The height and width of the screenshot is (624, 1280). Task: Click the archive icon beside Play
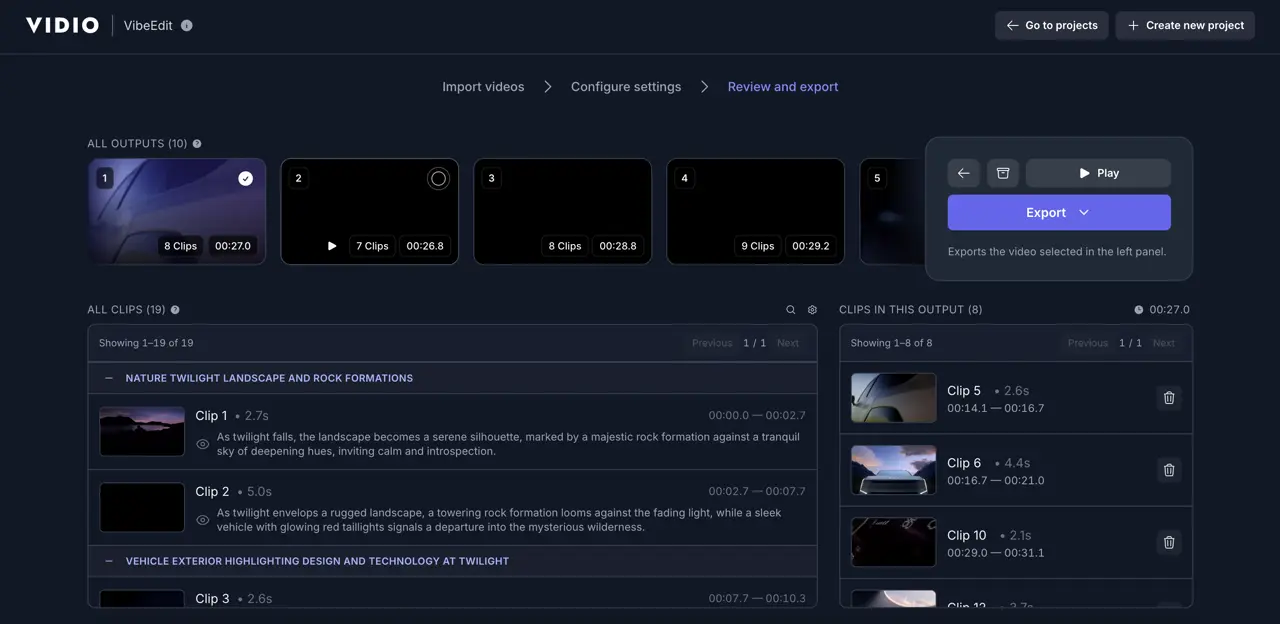pos(1002,173)
